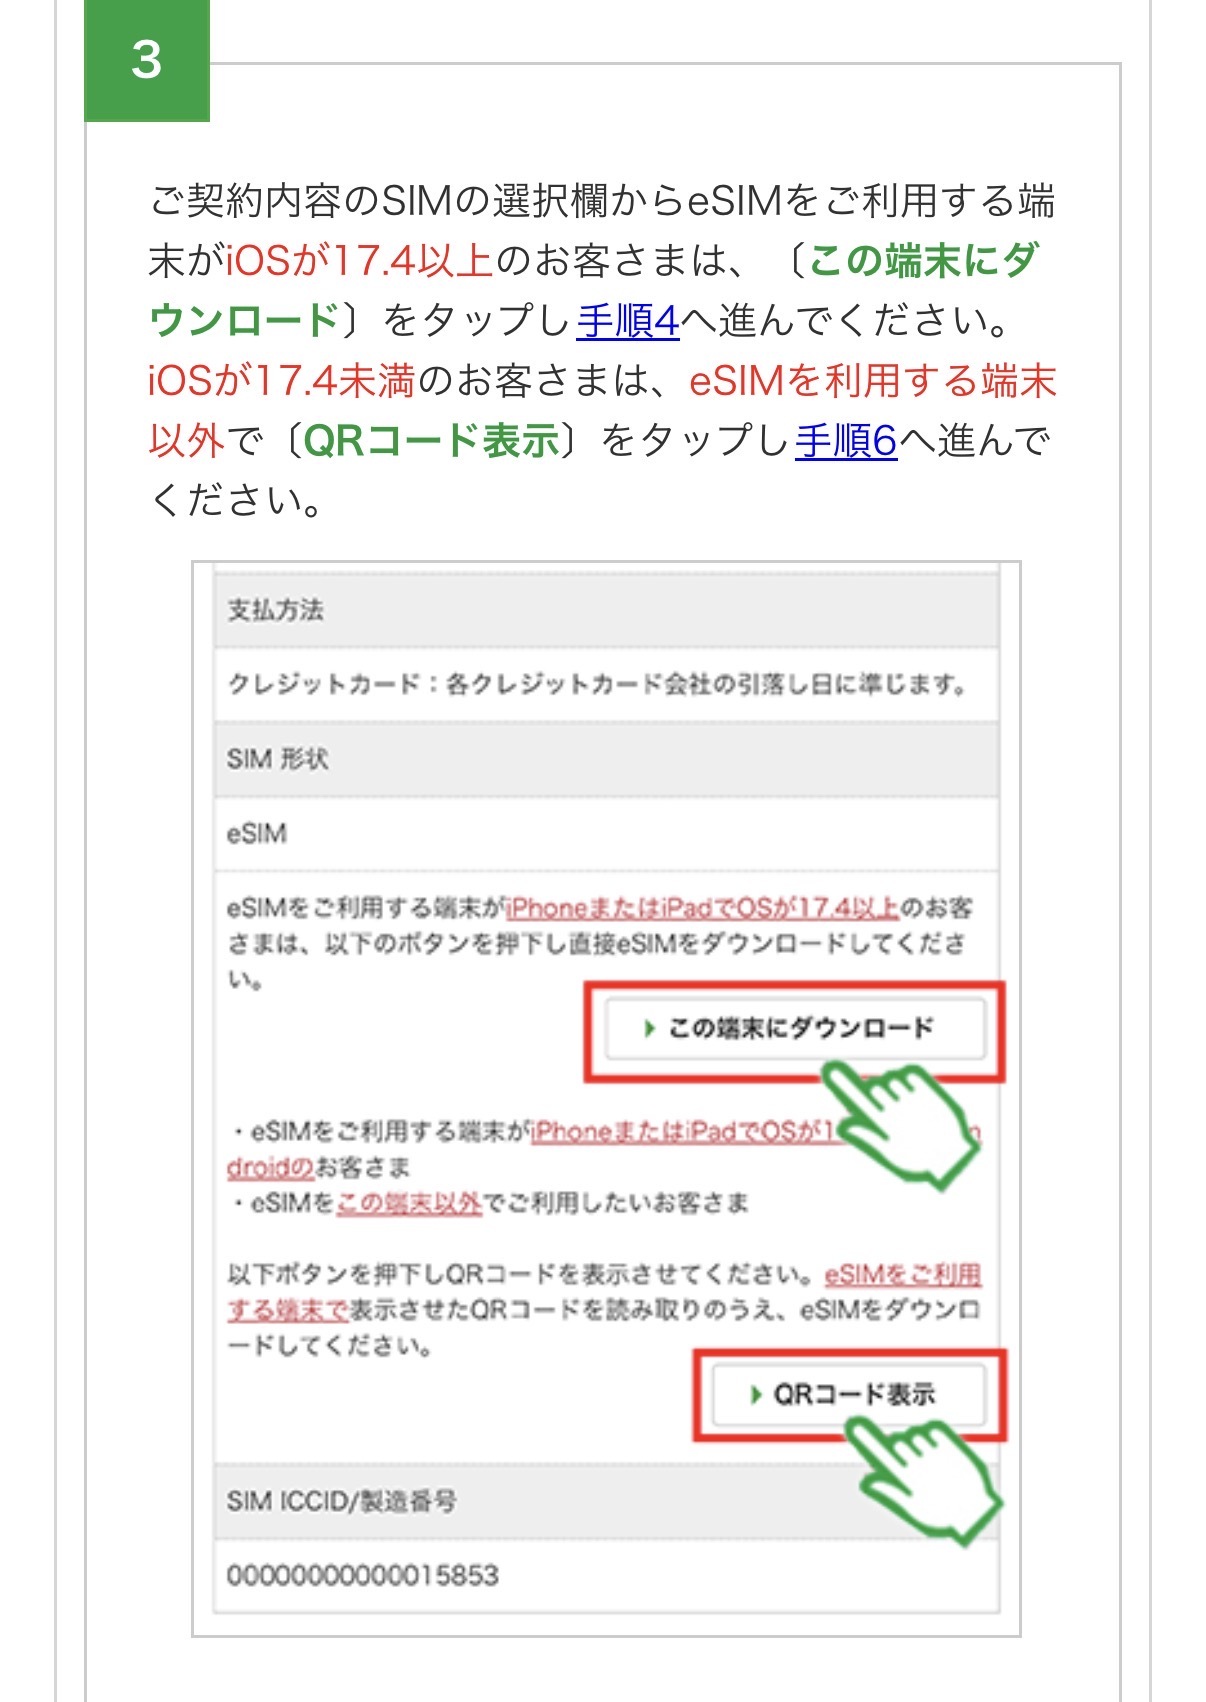
Task: Click the eSIM value row
Action: pos(606,833)
